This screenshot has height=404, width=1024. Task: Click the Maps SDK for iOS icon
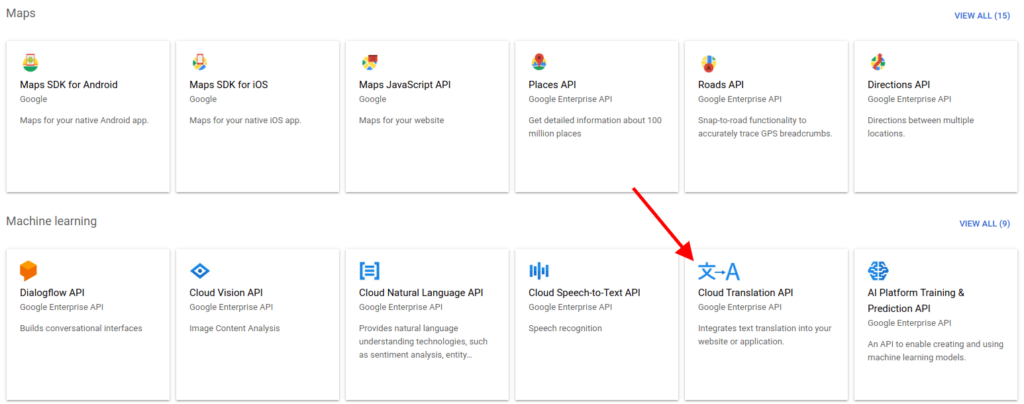click(199, 63)
